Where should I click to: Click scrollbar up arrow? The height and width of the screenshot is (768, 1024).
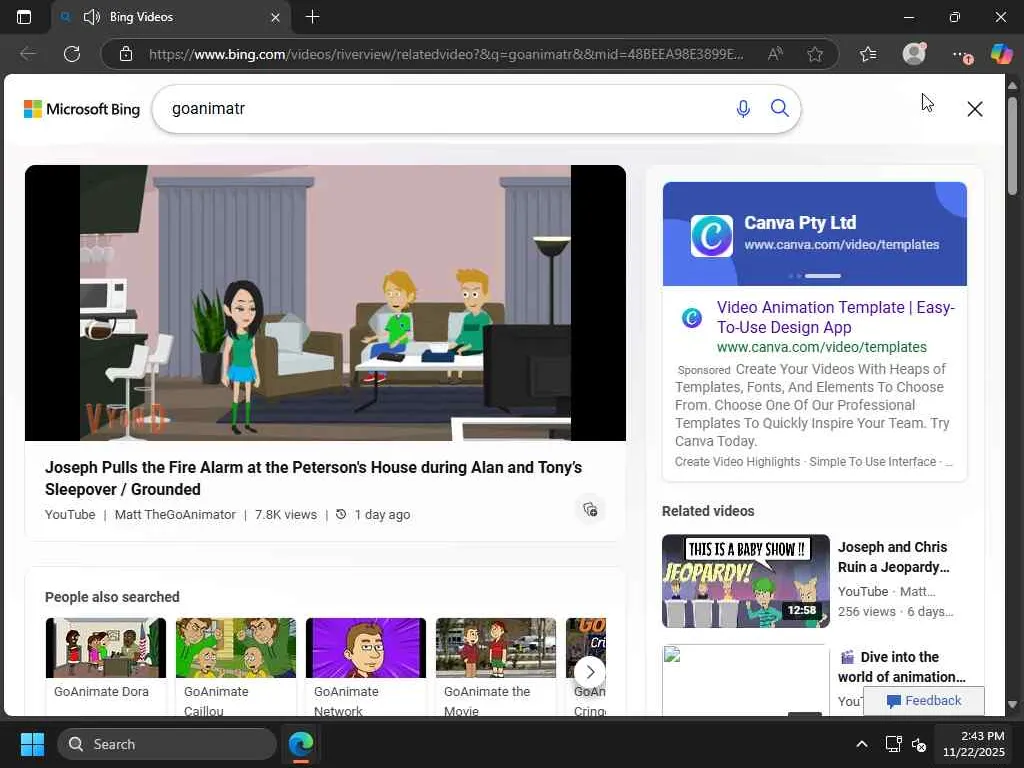pos(1012,85)
